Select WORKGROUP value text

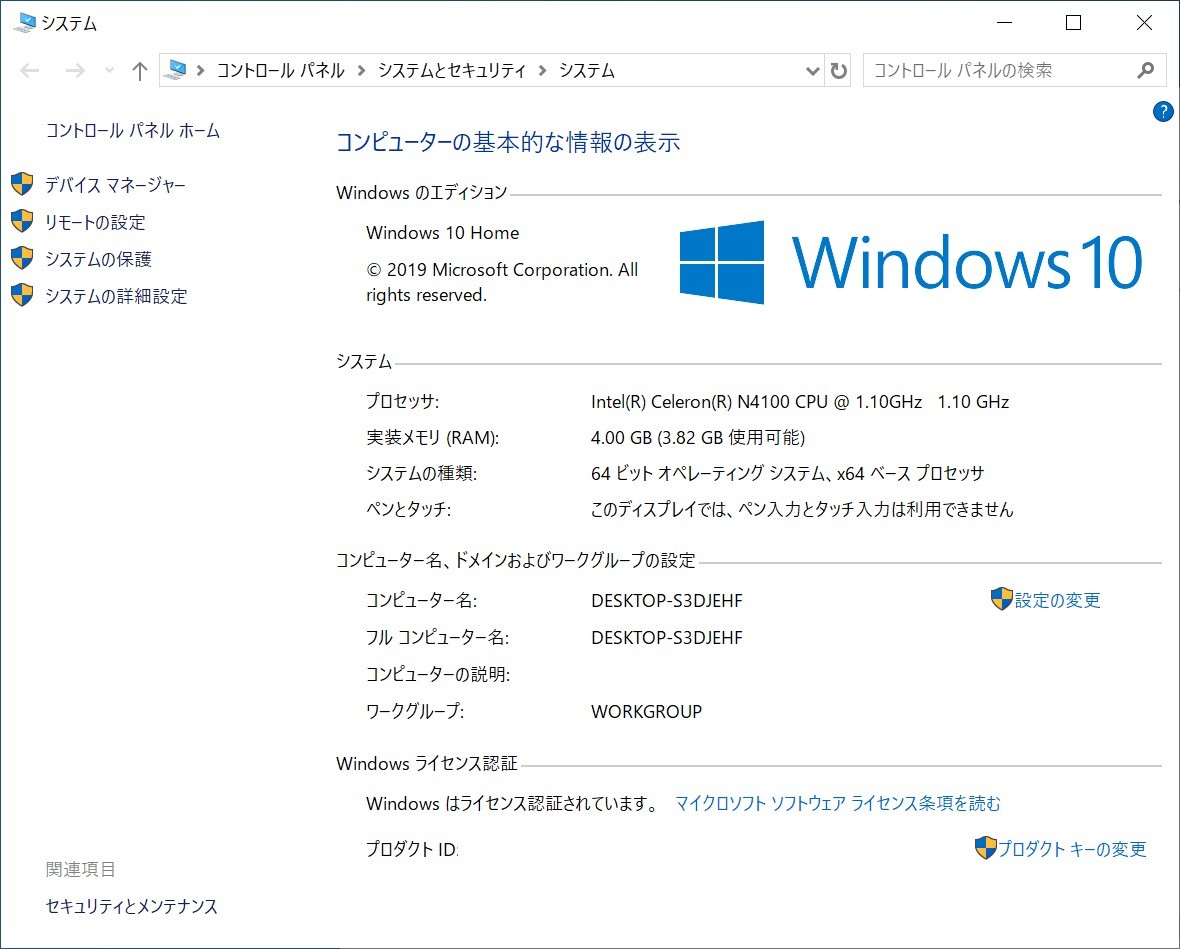[x=646, y=711]
